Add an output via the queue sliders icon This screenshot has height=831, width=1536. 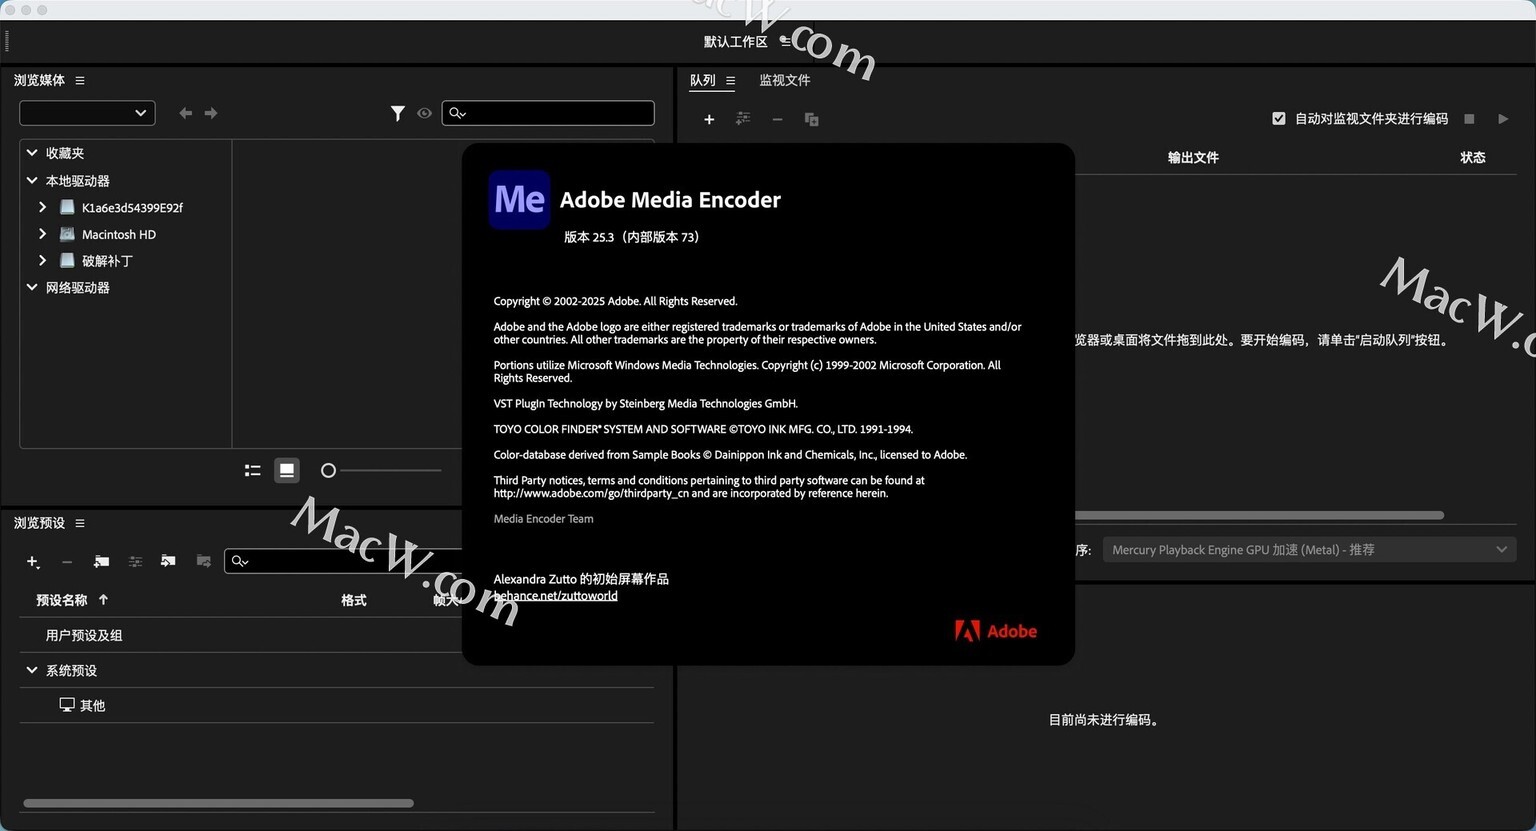(743, 119)
